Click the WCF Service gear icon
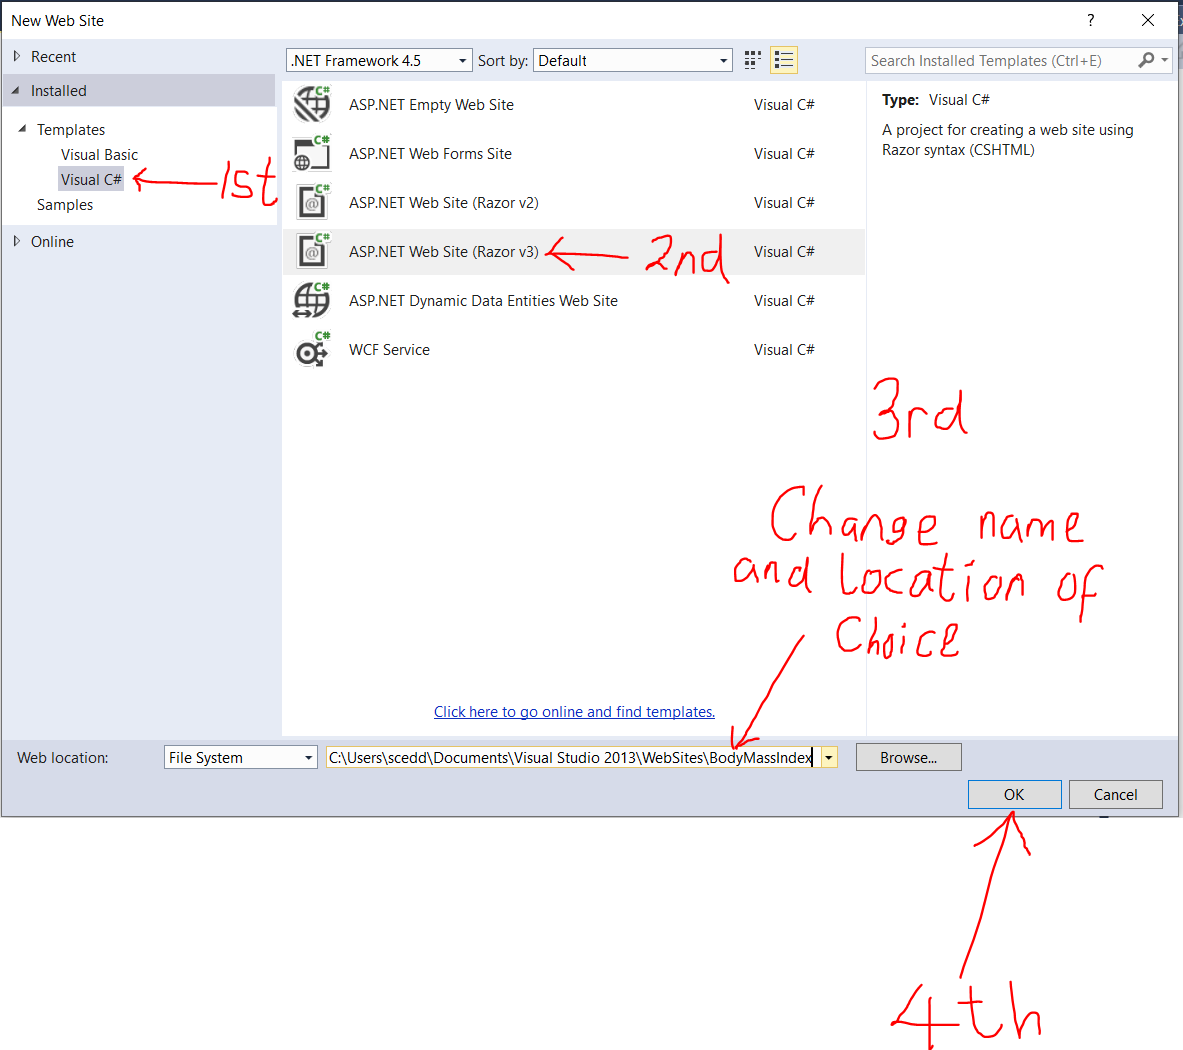The image size is (1183, 1050). (x=312, y=349)
